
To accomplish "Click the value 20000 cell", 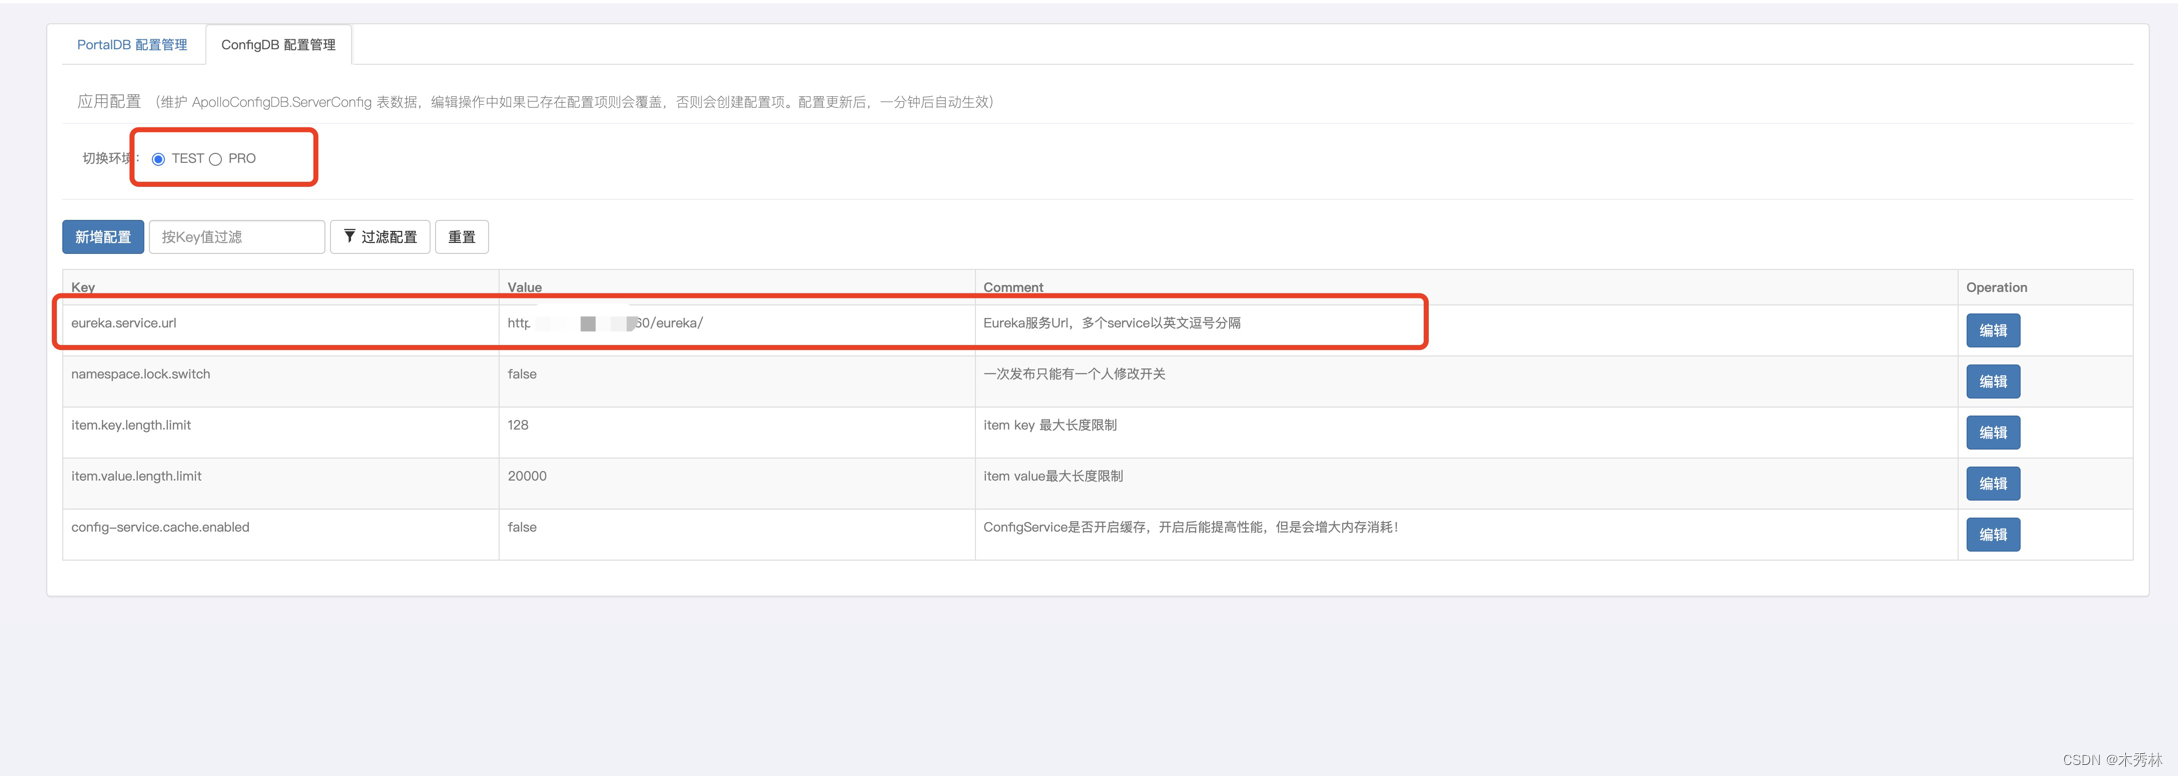I will (737, 483).
